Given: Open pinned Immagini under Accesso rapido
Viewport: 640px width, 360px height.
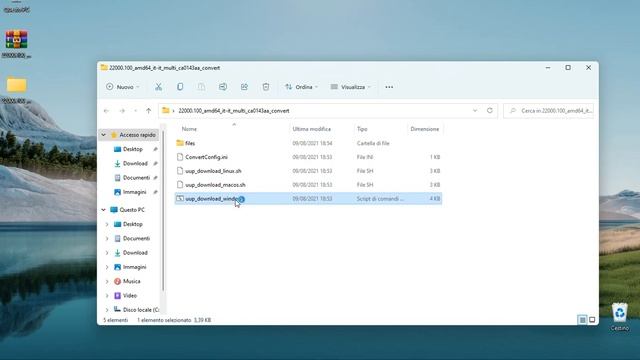Looking at the screenshot, I should click(x=134, y=192).
